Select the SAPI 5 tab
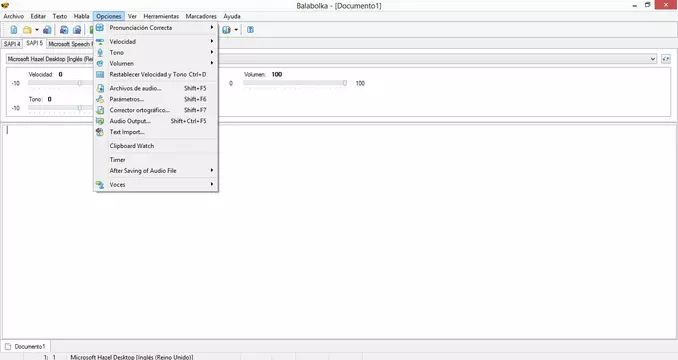This screenshot has width=678, height=360. [x=34, y=43]
